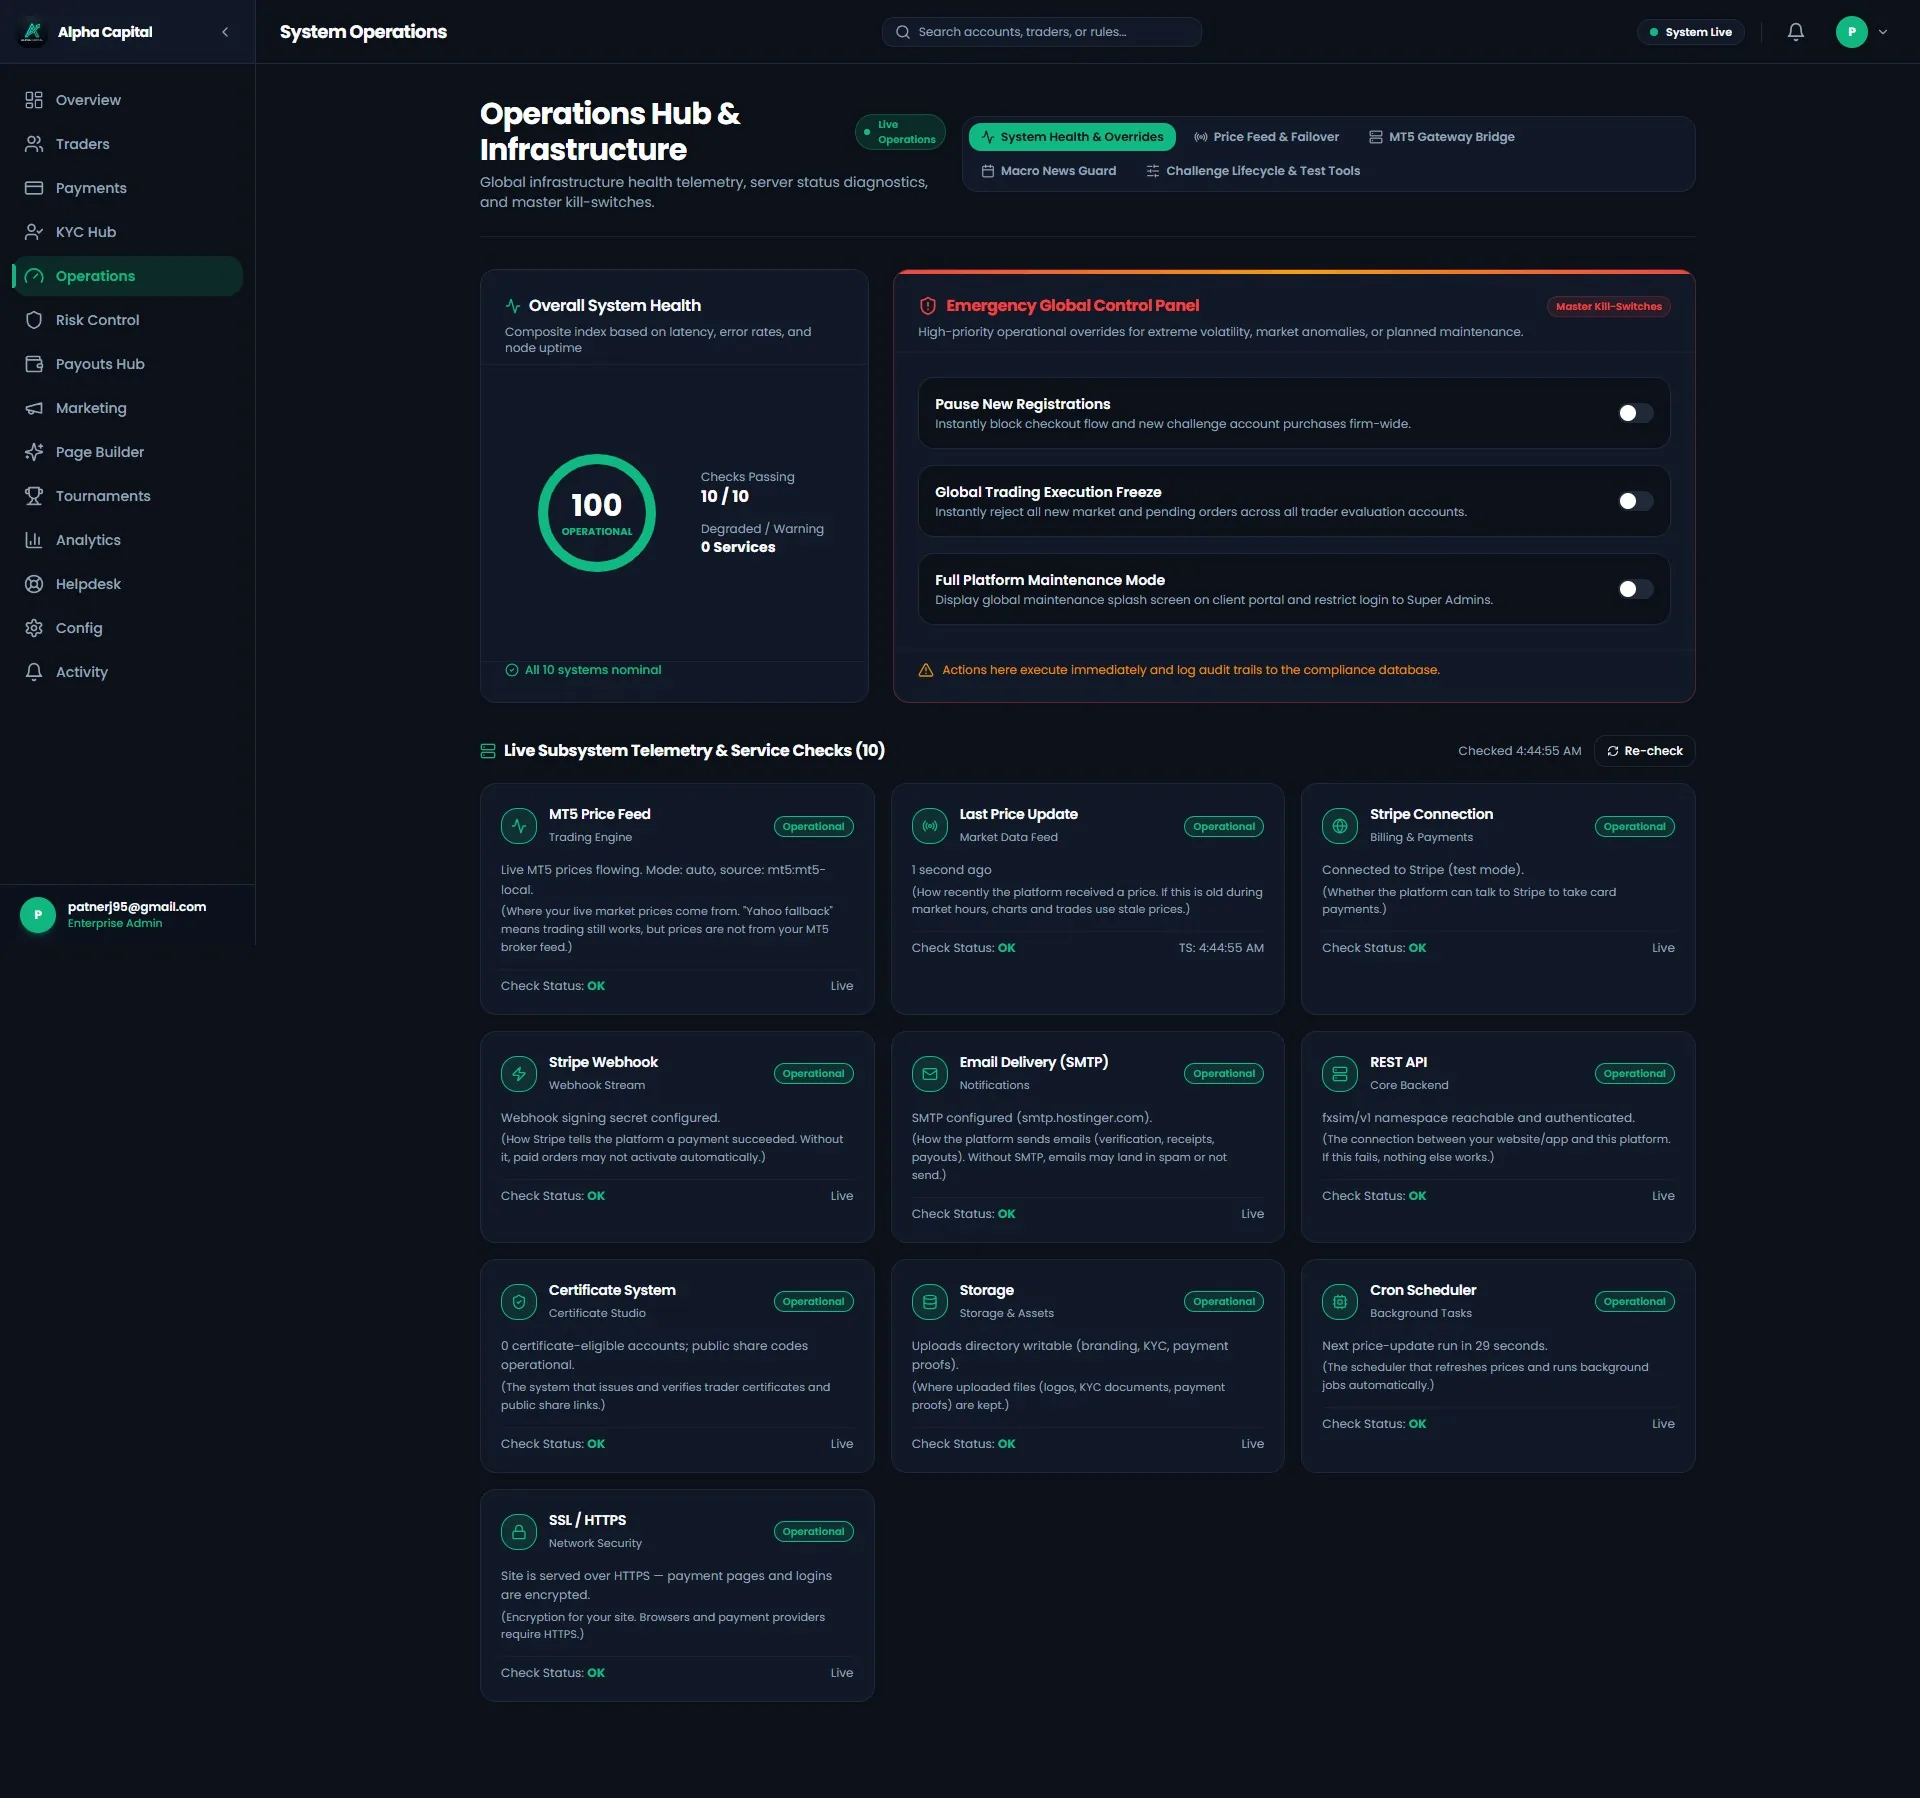Viewport: 1920px width, 1798px height.
Task: Click the Payments sidebar card icon
Action: [34, 188]
